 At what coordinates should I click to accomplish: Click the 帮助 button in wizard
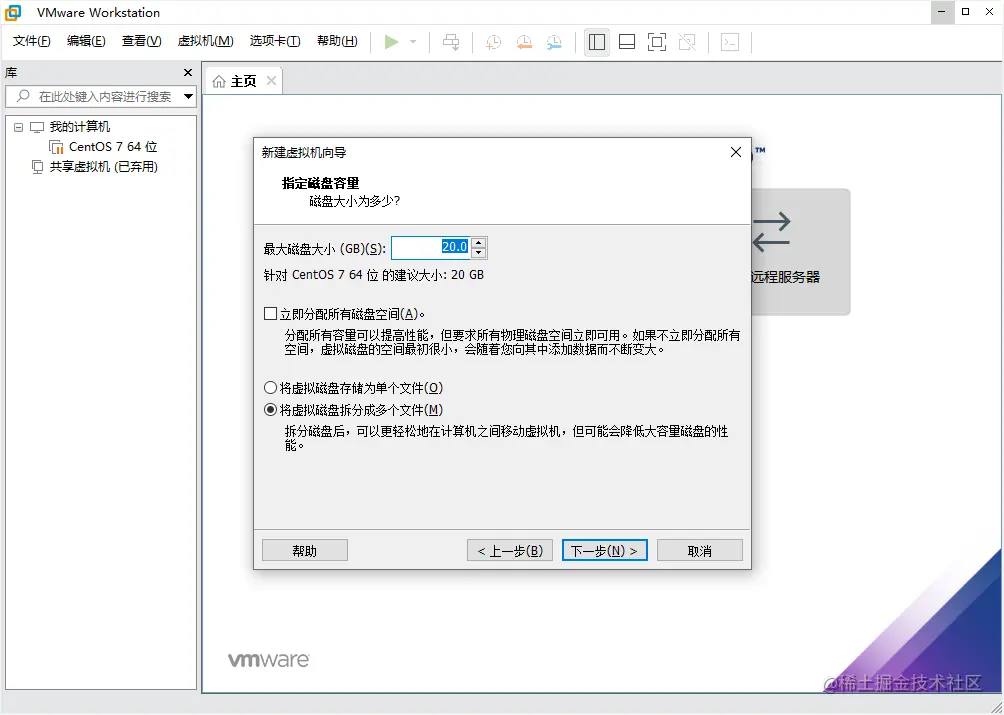305,550
